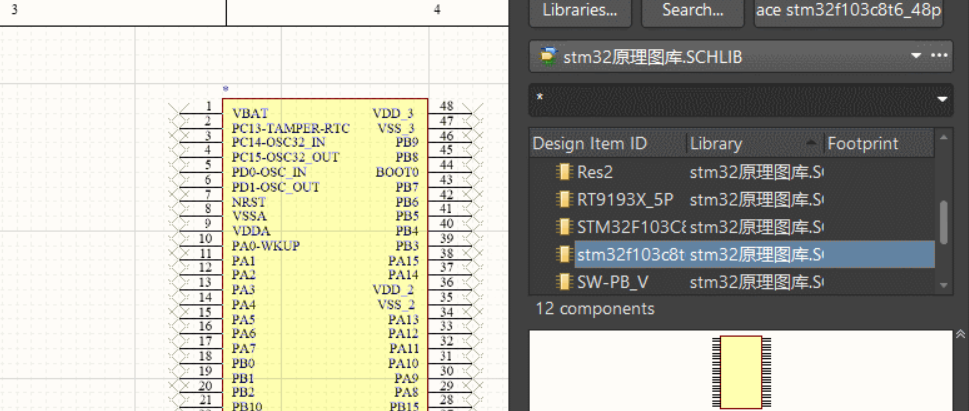Select the PB9 pin label
This screenshot has height=411, width=969.
[x=407, y=143]
